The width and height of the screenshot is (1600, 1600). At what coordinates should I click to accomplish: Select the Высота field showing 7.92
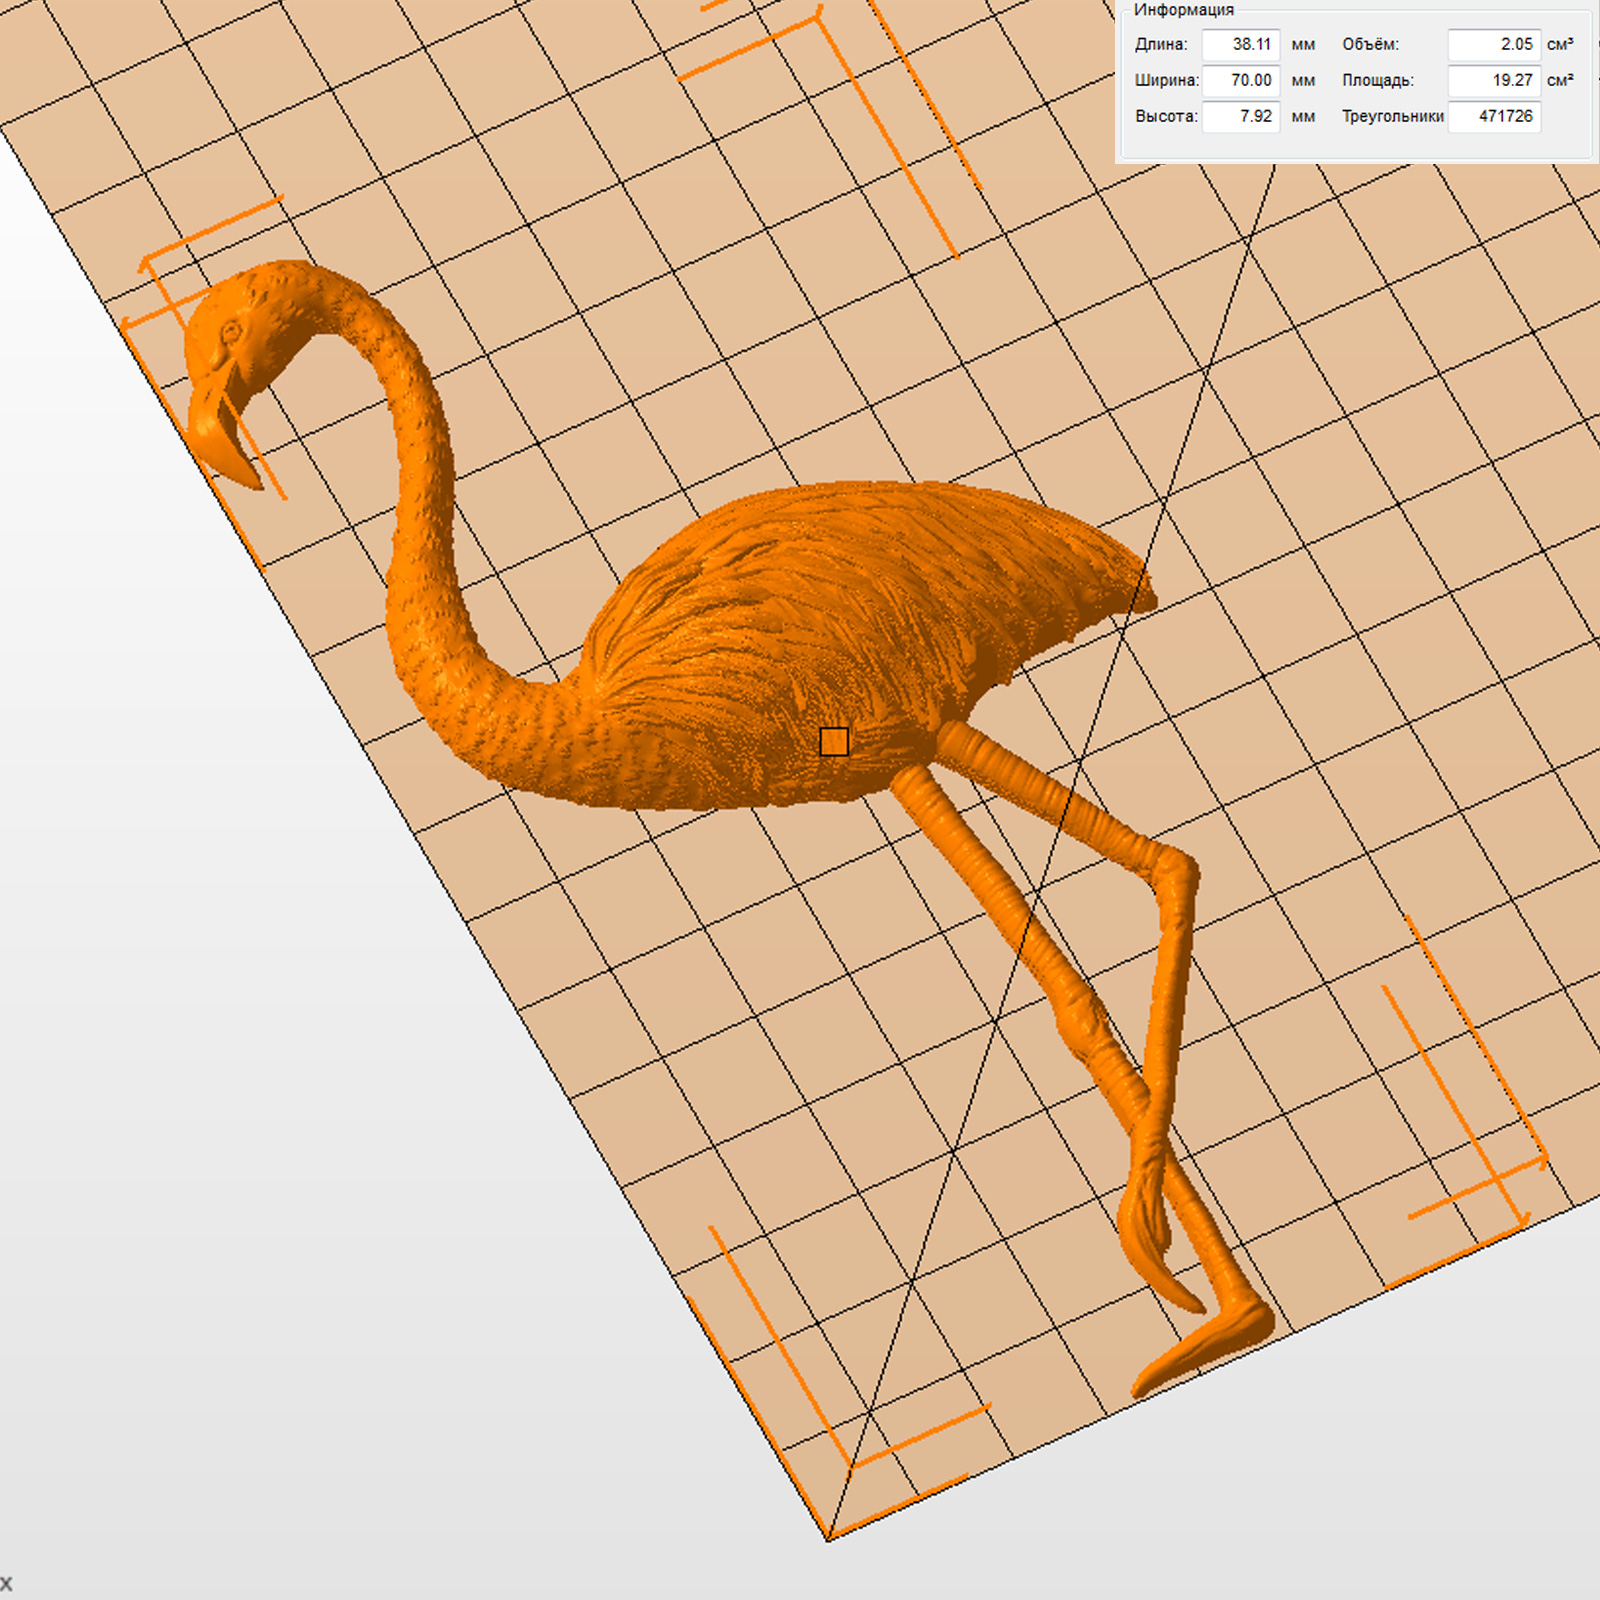pyautogui.click(x=1240, y=117)
